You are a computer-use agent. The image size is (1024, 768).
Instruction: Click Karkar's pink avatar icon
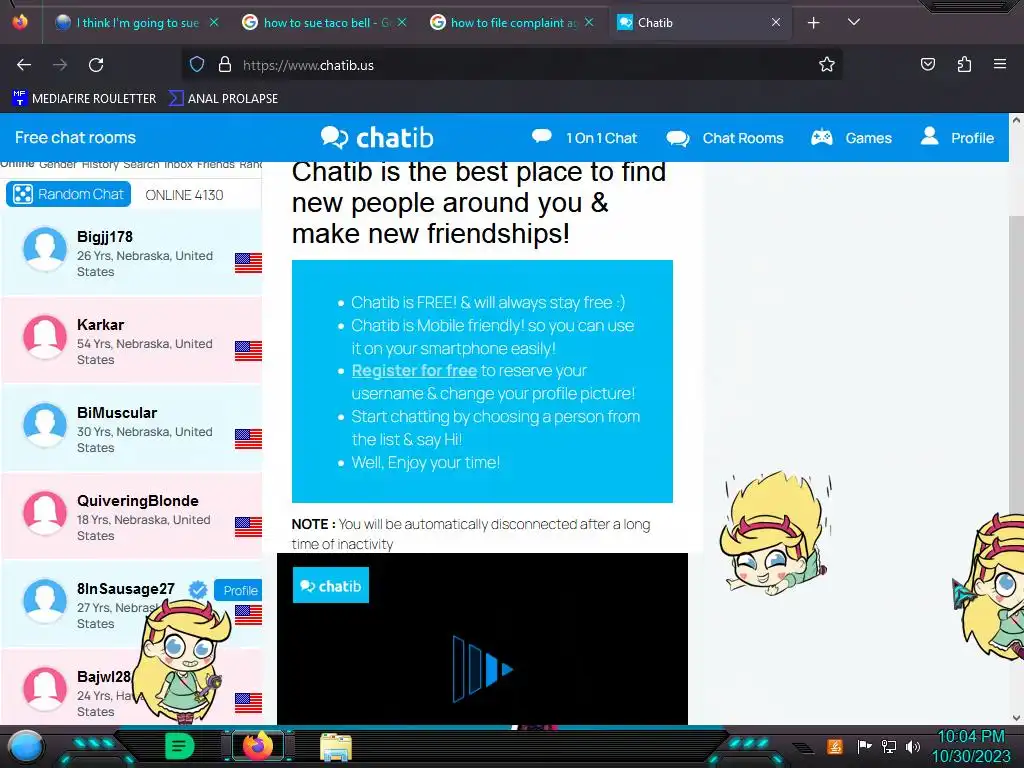point(44,337)
